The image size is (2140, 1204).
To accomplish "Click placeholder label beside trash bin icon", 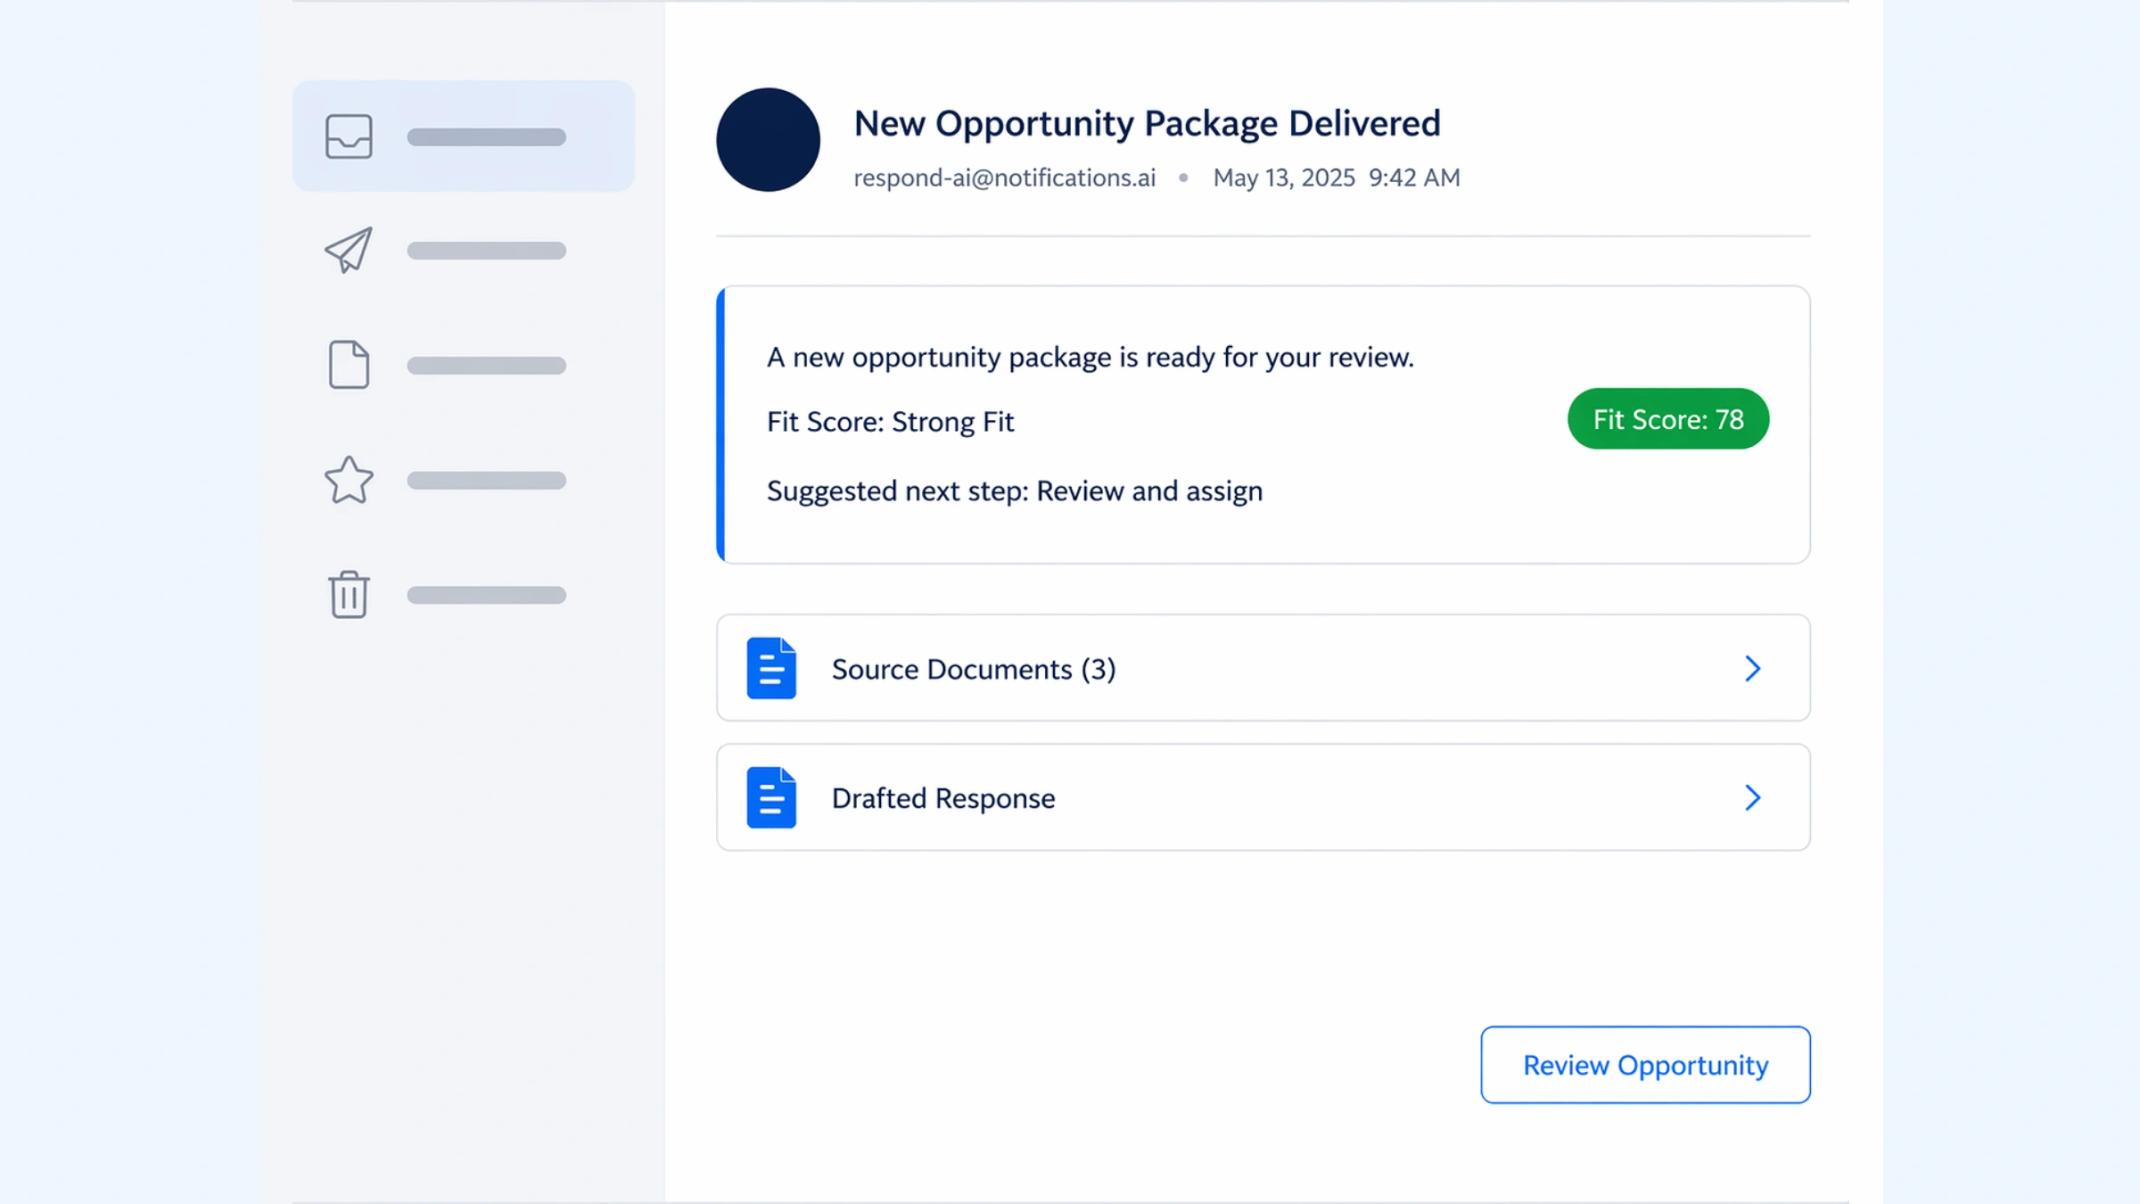I will point(486,595).
